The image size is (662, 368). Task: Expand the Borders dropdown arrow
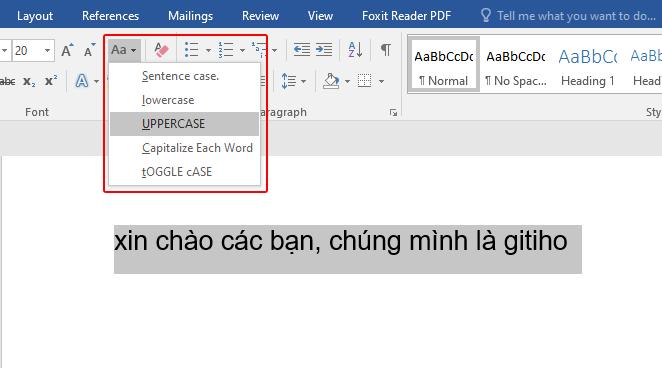(381, 81)
